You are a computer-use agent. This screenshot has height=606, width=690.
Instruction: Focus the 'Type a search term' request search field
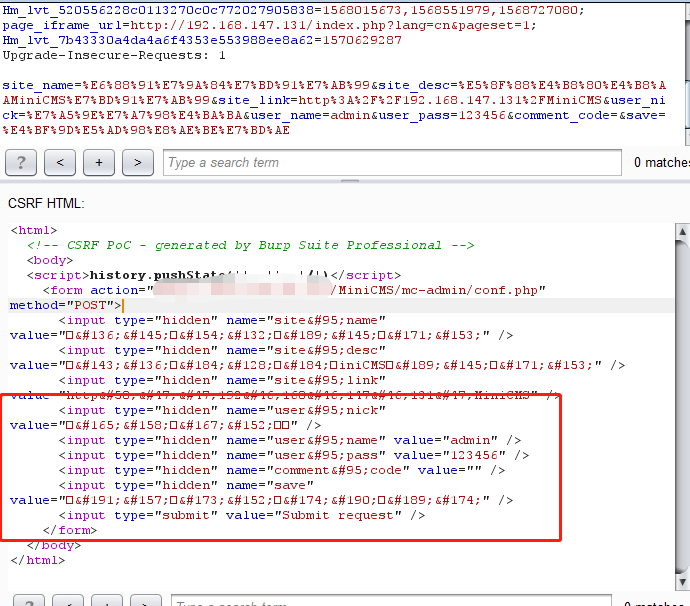(x=392, y=162)
